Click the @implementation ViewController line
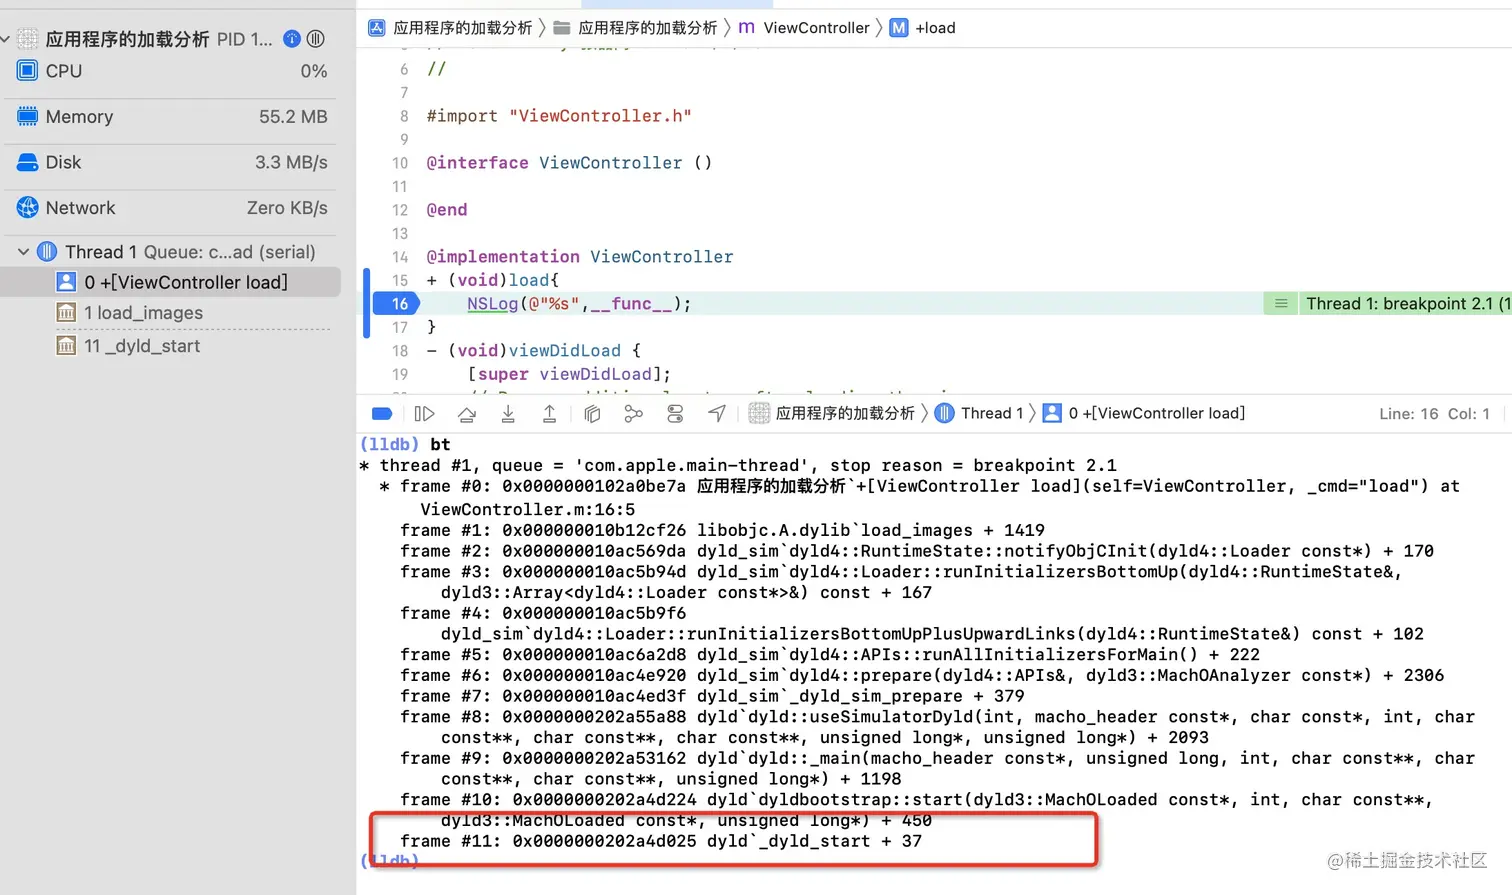Image resolution: width=1512 pixels, height=895 pixels. point(580,257)
